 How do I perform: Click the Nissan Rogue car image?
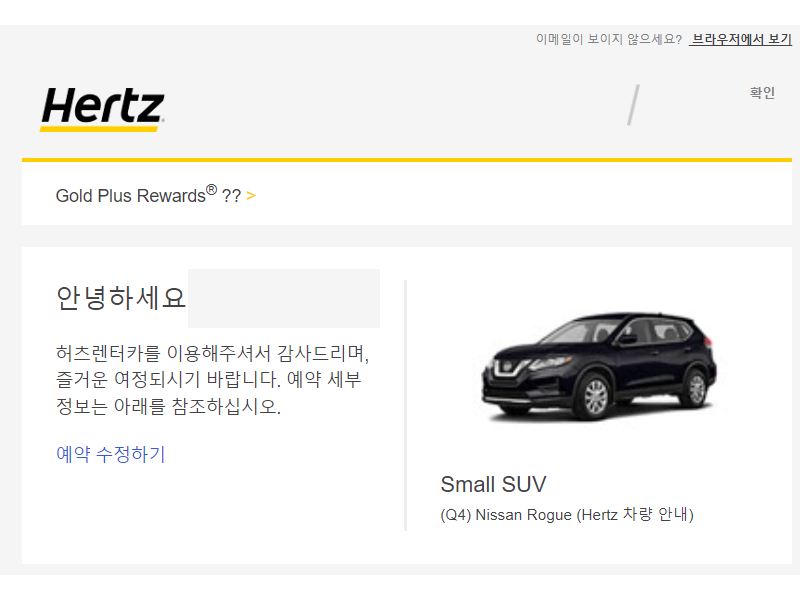(599, 367)
